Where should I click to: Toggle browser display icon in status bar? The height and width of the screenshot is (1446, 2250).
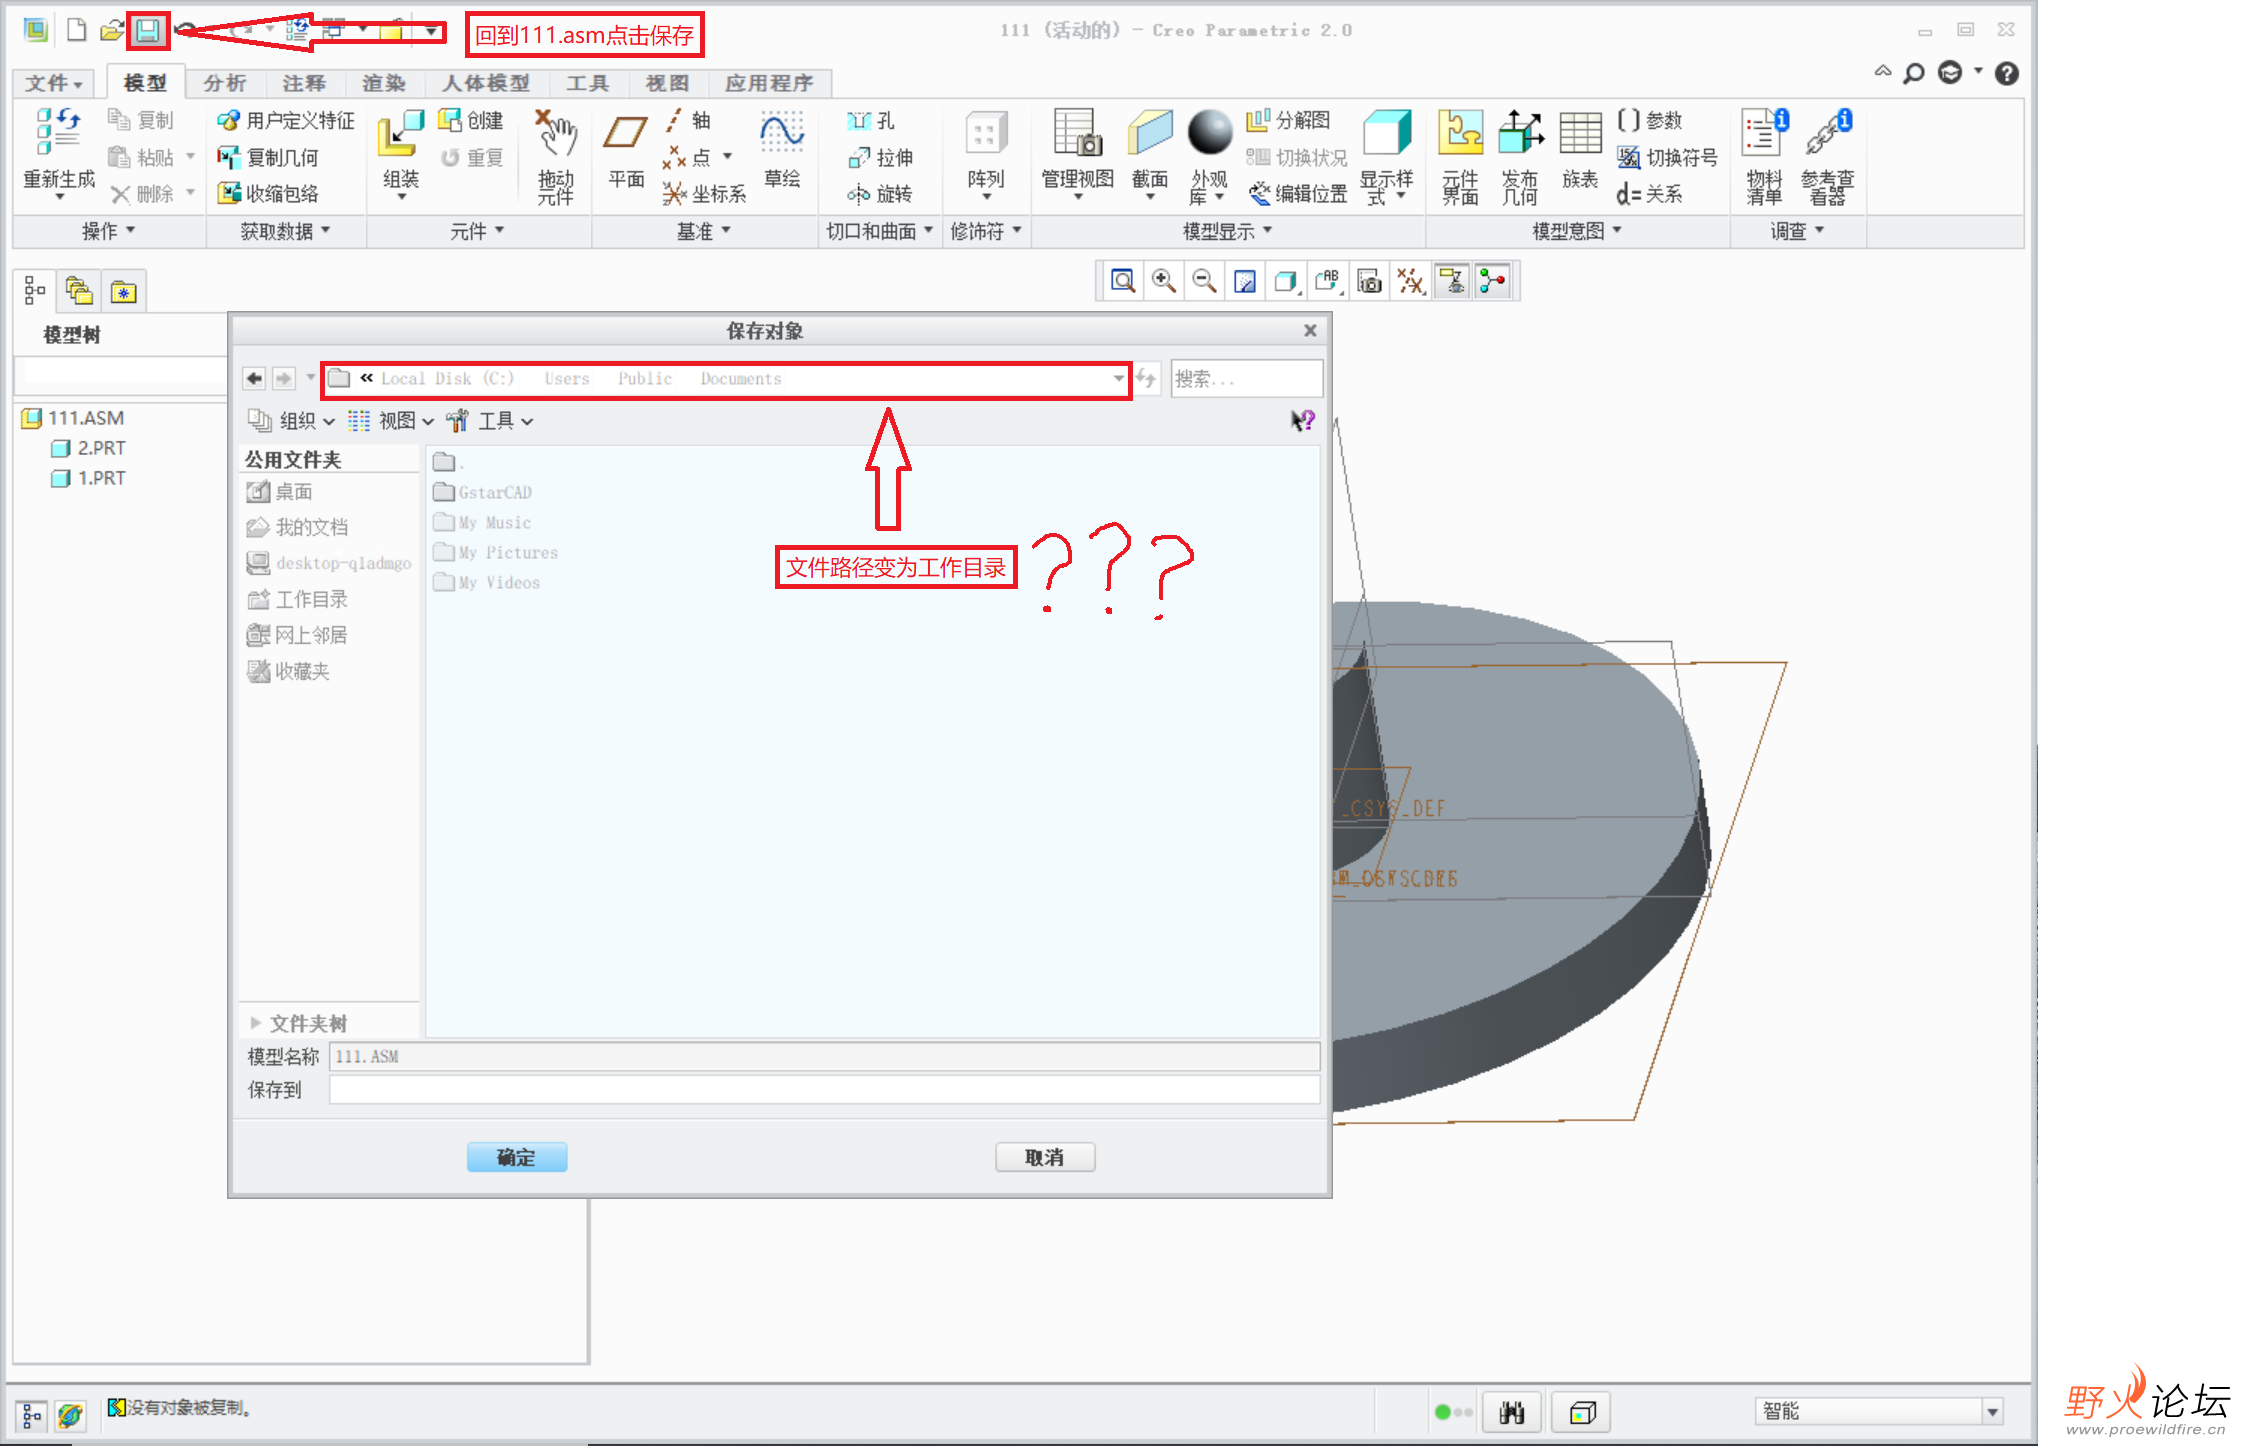coord(70,1415)
